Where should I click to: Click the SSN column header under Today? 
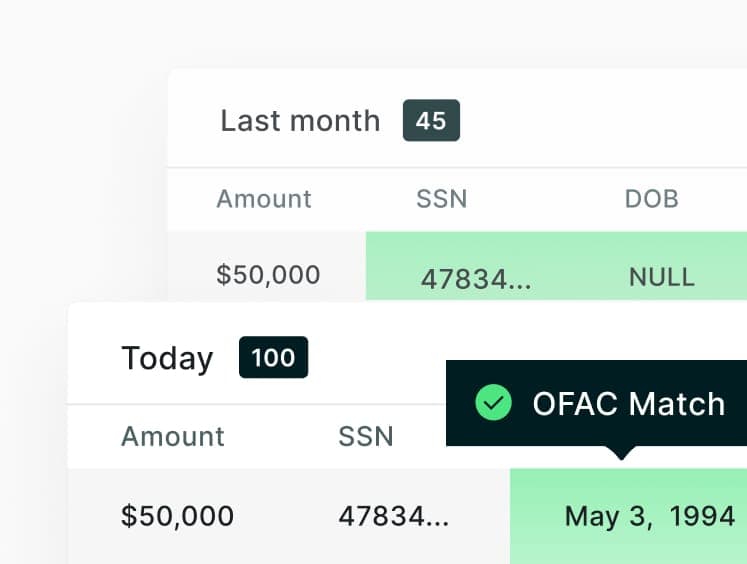point(366,436)
